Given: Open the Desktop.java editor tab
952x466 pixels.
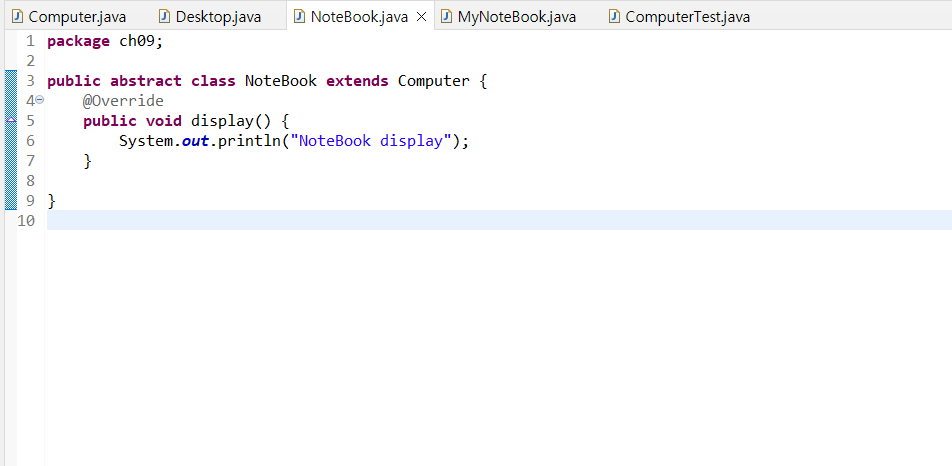Looking at the screenshot, I should pos(209,16).
